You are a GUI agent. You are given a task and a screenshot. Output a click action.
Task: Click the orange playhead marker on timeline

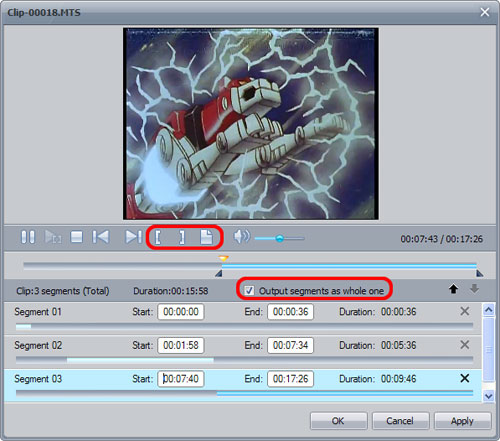click(223, 258)
